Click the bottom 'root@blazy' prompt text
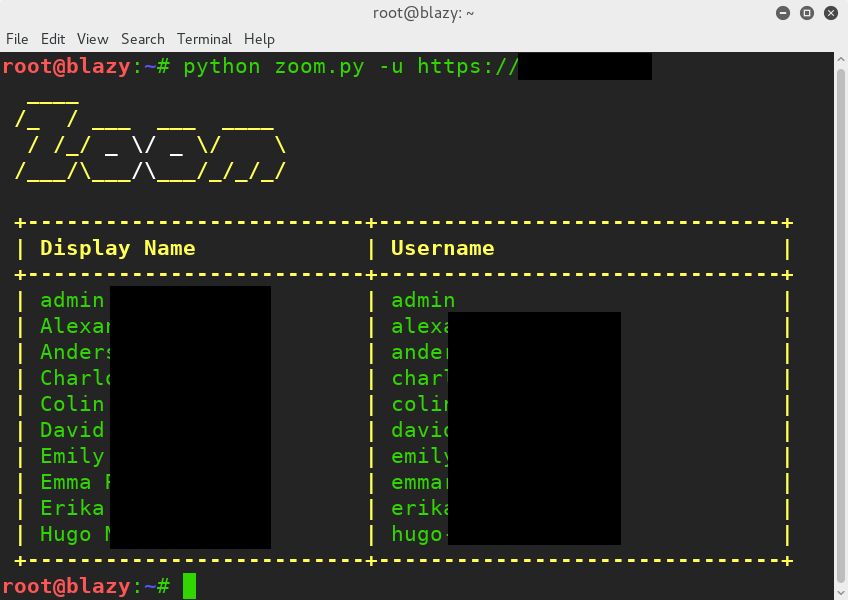The width and height of the screenshot is (848, 600). (66, 586)
